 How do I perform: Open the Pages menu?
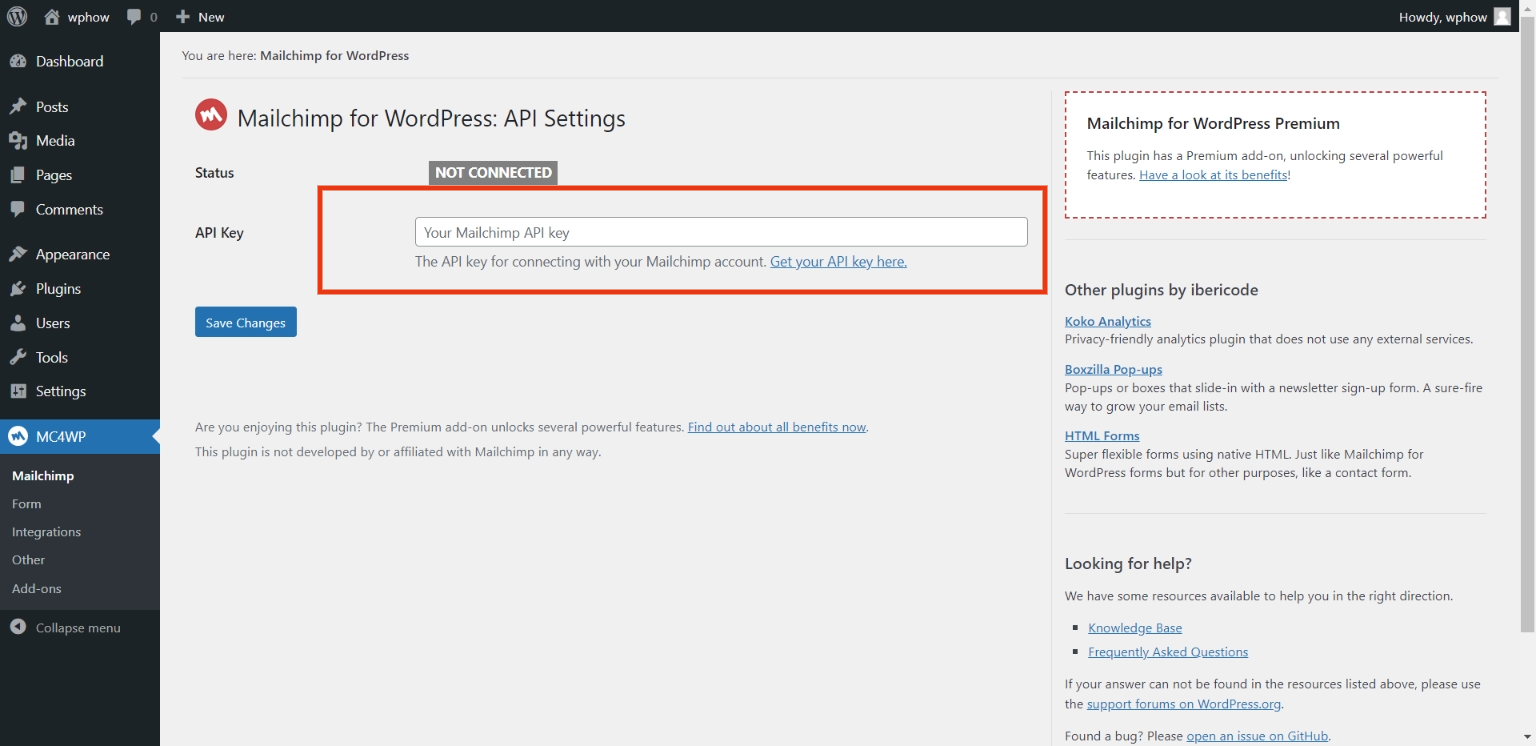tap(80, 175)
